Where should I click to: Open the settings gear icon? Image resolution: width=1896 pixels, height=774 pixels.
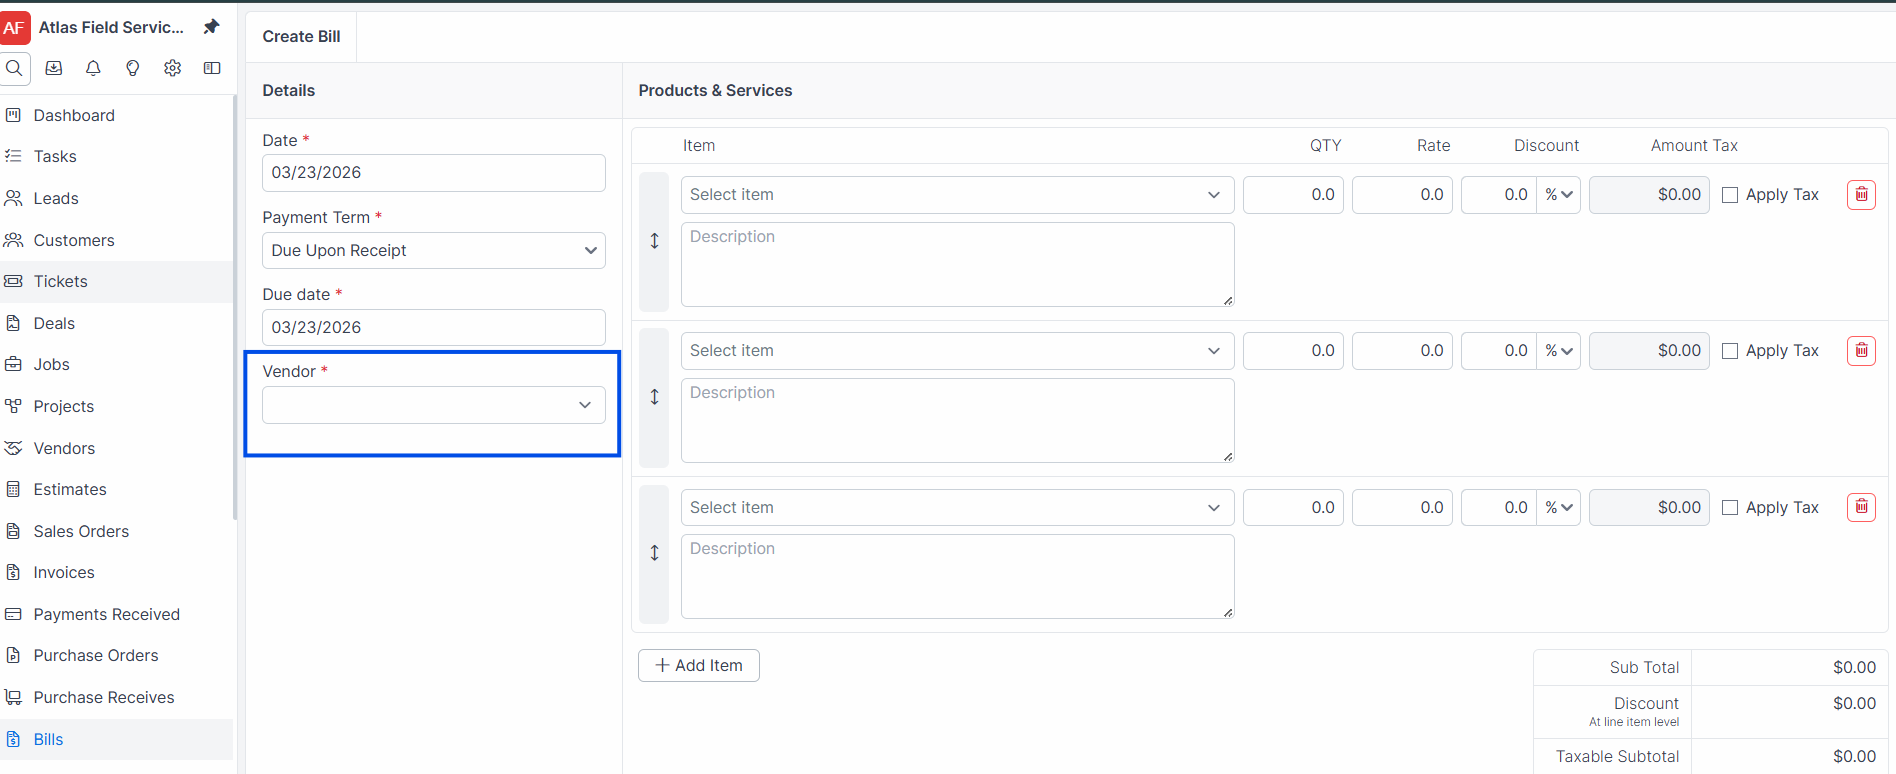pos(173,68)
